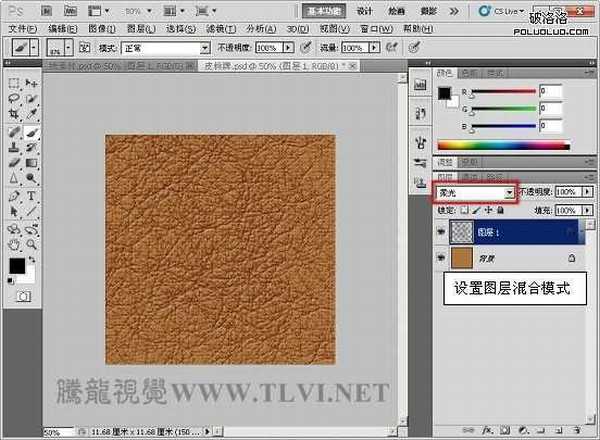Open the brush opacity slider arrow in the options bar
Viewport: 600px width, 440px height.
[x=288, y=48]
